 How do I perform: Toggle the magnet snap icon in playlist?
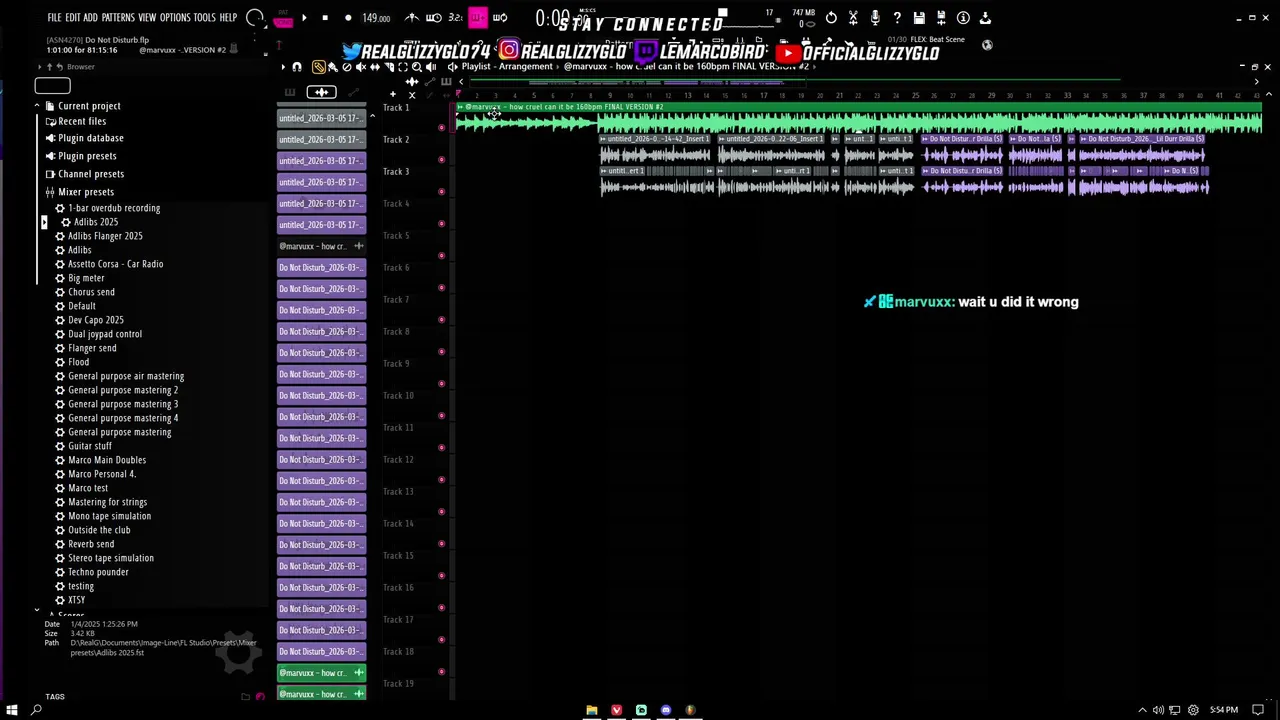(x=297, y=67)
